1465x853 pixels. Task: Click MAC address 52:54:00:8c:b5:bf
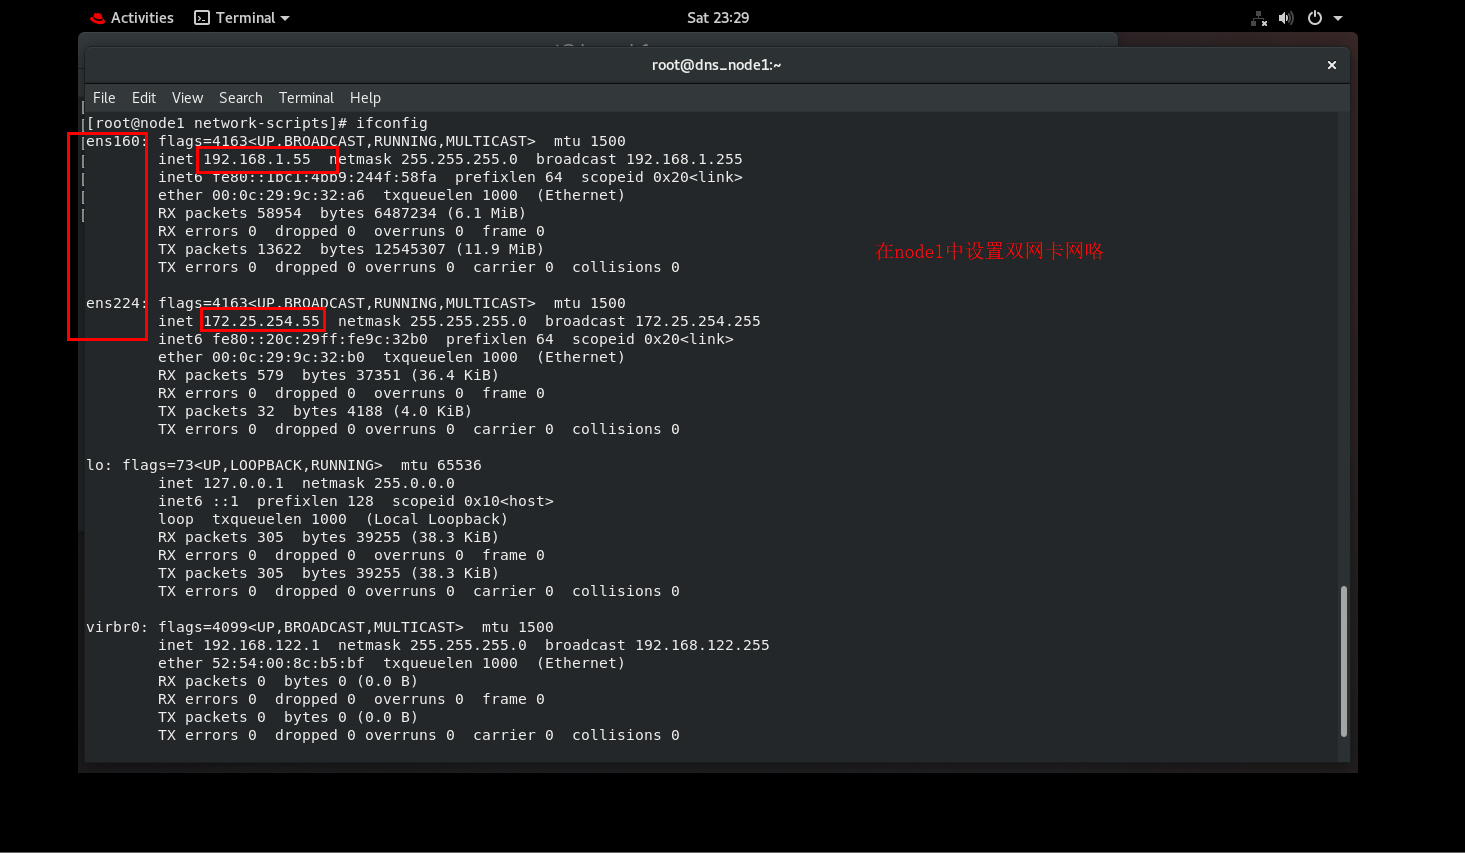288,663
